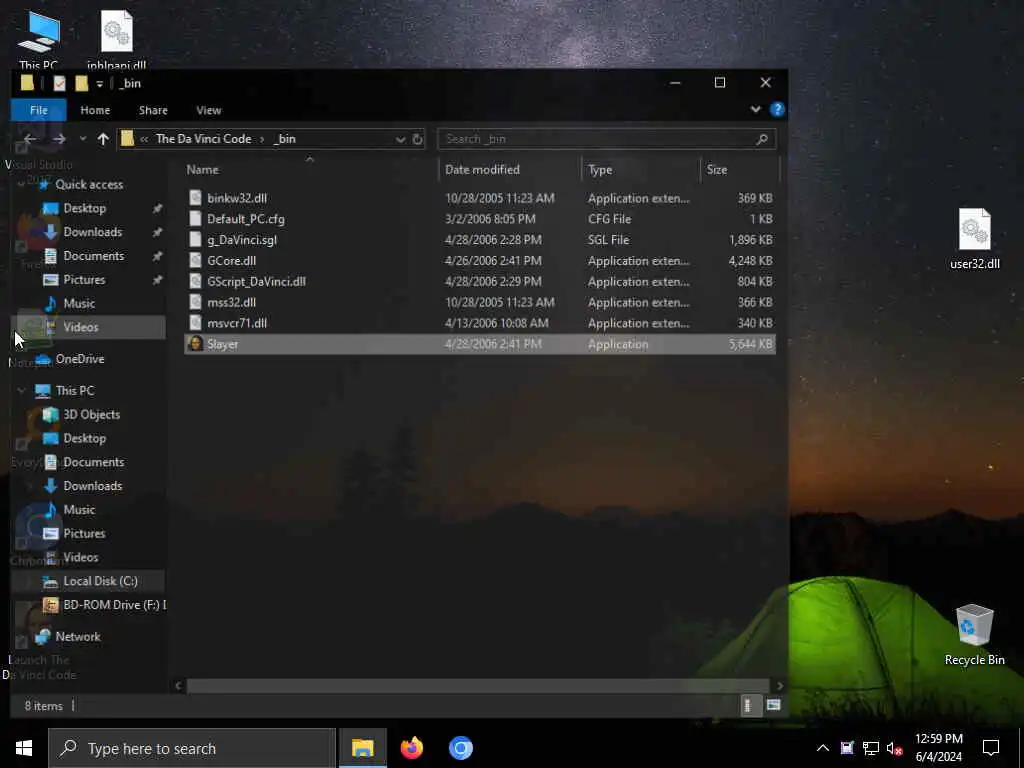The height and width of the screenshot is (768, 1024).
Task: Click New folder quick access toolbar icon
Action: (81, 84)
